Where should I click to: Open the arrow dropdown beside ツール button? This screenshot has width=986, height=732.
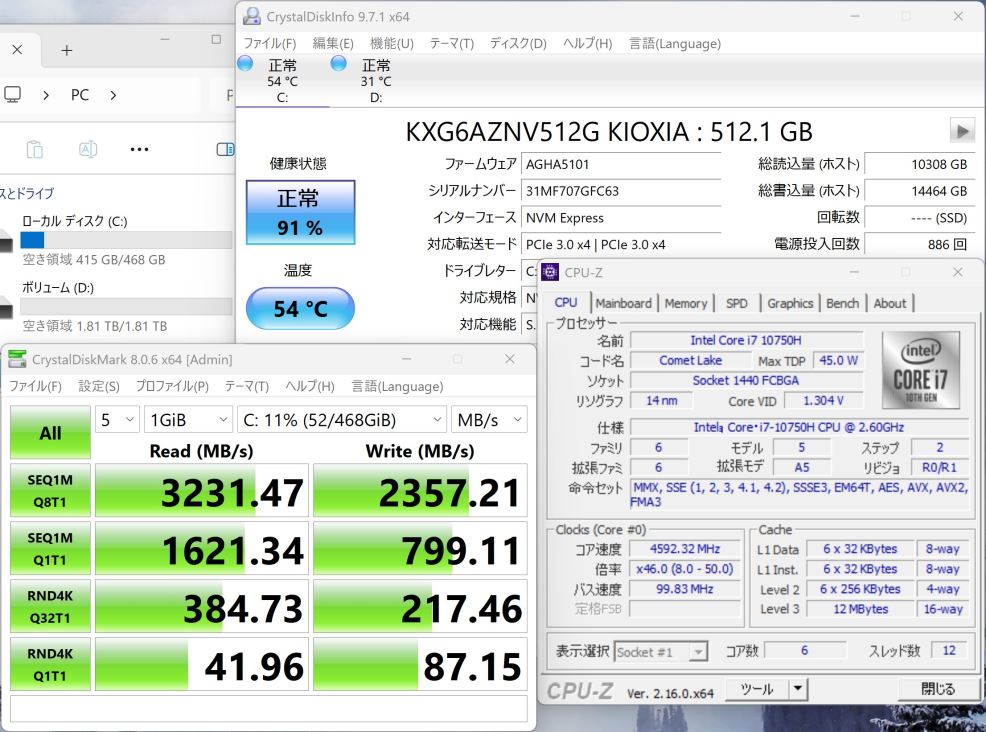click(797, 689)
